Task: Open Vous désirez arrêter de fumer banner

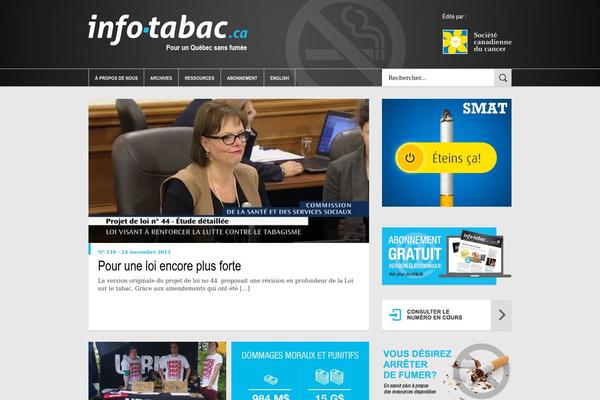Action: click(x=447, y=371)
